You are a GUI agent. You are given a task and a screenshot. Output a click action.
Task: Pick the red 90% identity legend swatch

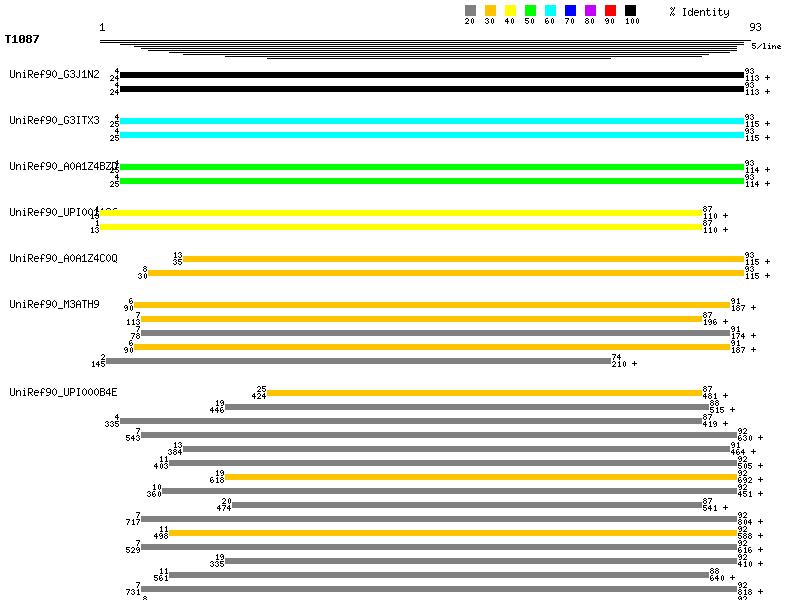610,11
